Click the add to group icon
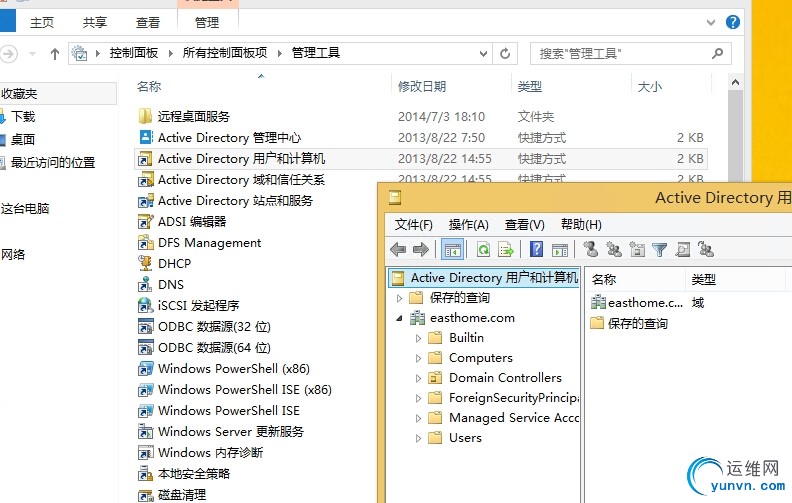The width and height of the screenshot is (792, 503). click(x=706, y=249)
